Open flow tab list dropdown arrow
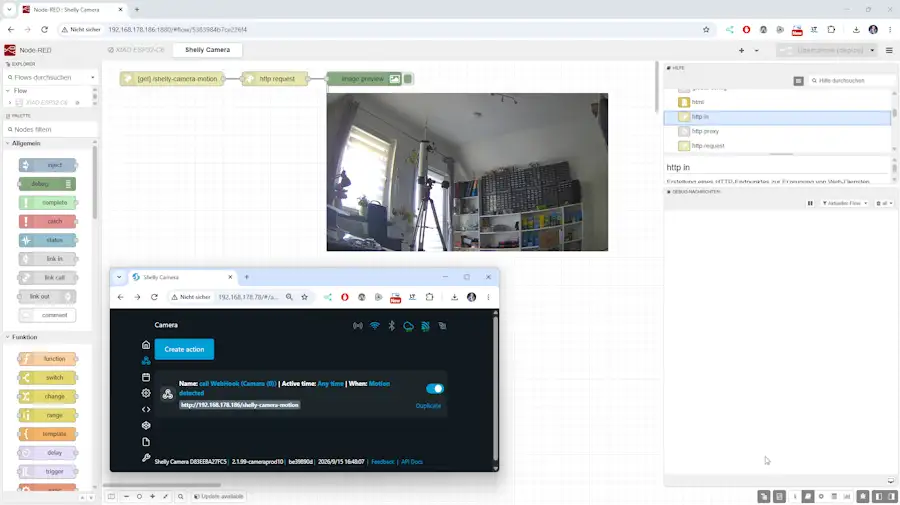Image resolution: width=900 pixels, height=505 pixels. (757, 50)
